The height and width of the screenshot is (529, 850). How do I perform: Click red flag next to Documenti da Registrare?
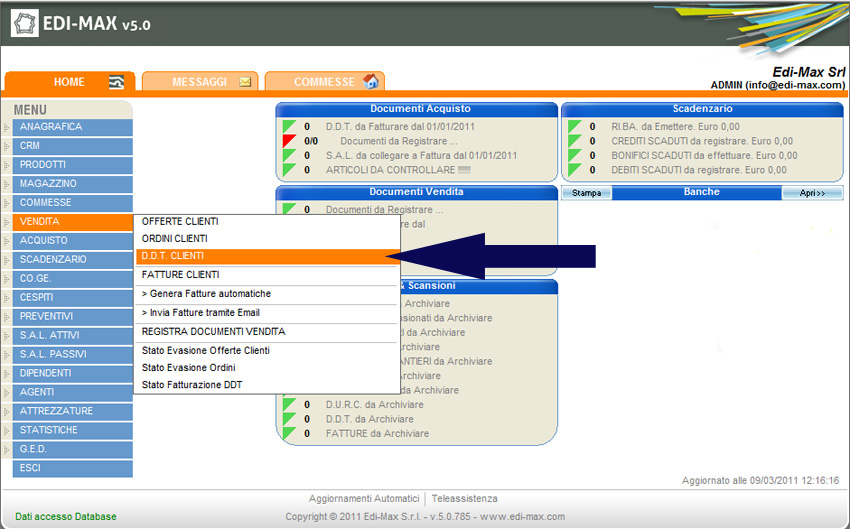[x=290, y=141]
